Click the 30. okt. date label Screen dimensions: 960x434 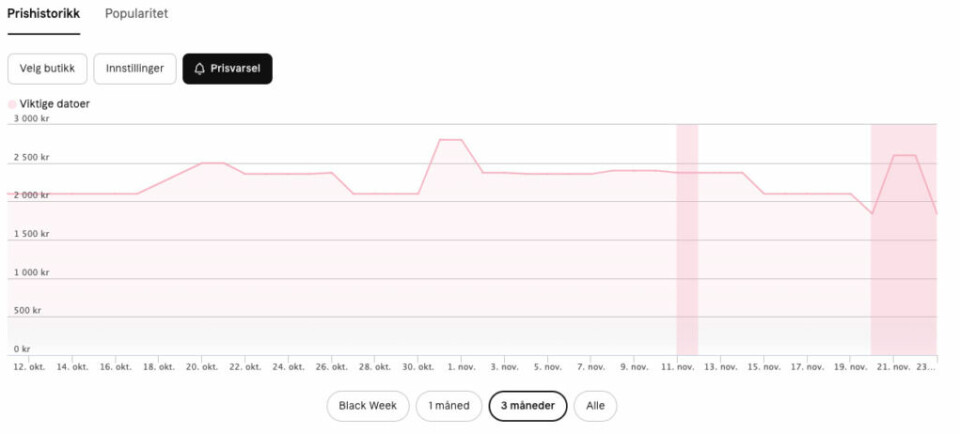(x=418, y=367)
